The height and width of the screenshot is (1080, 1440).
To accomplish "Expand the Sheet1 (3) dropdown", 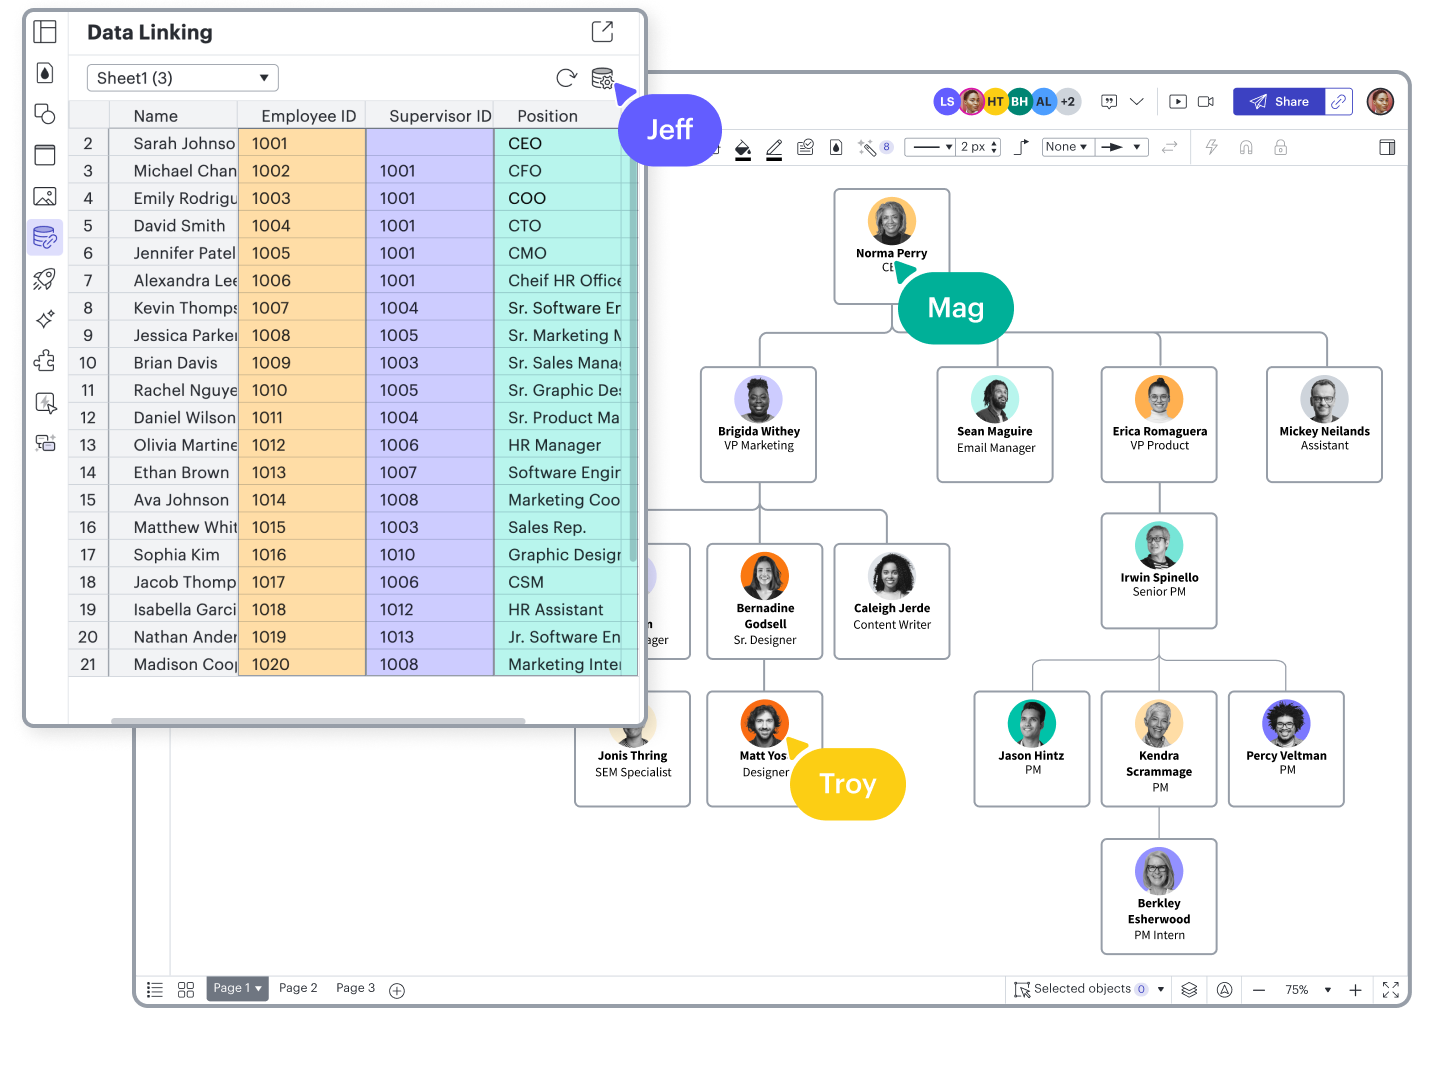I will [182, 78].
